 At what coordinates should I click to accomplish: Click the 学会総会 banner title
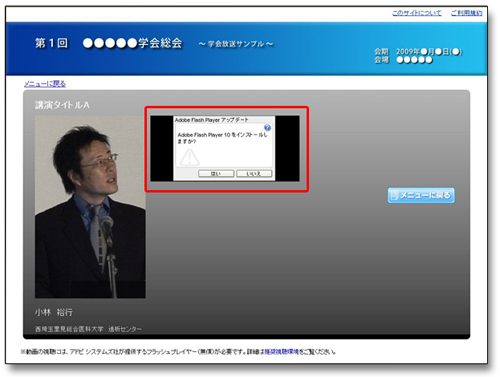[132, 43]
